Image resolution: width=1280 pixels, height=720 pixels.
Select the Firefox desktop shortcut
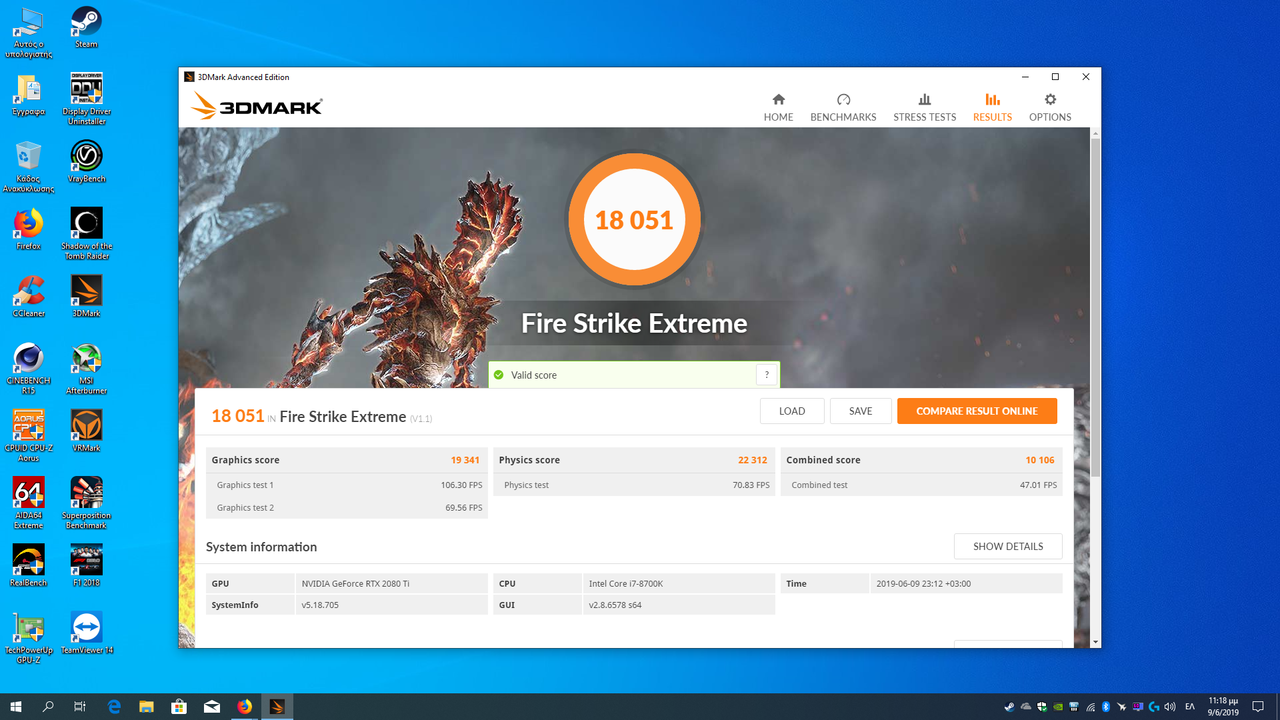(x=28, y=228)
